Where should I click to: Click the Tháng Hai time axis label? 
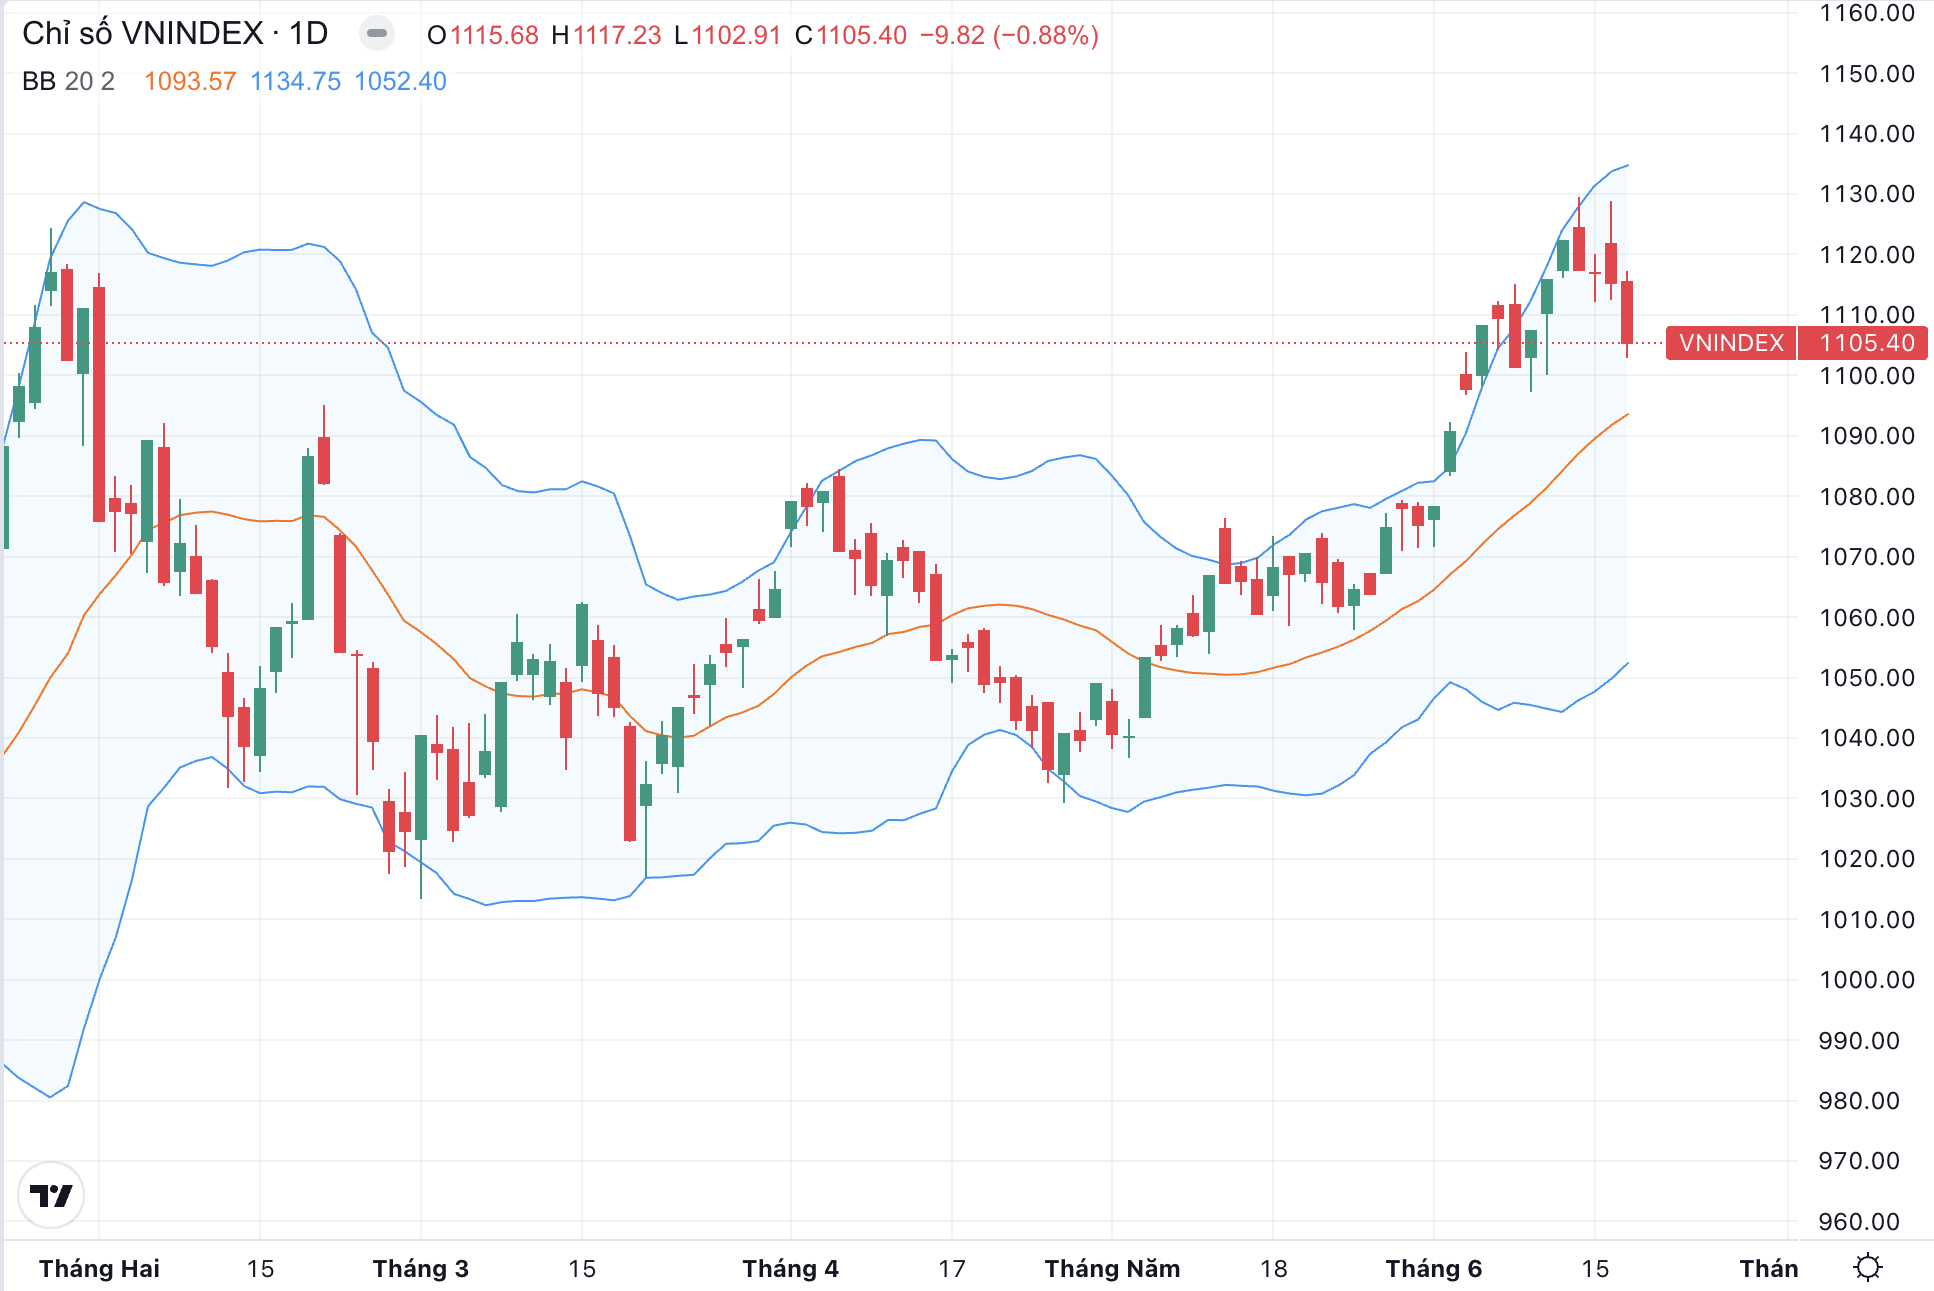(x=99, y=1269)
